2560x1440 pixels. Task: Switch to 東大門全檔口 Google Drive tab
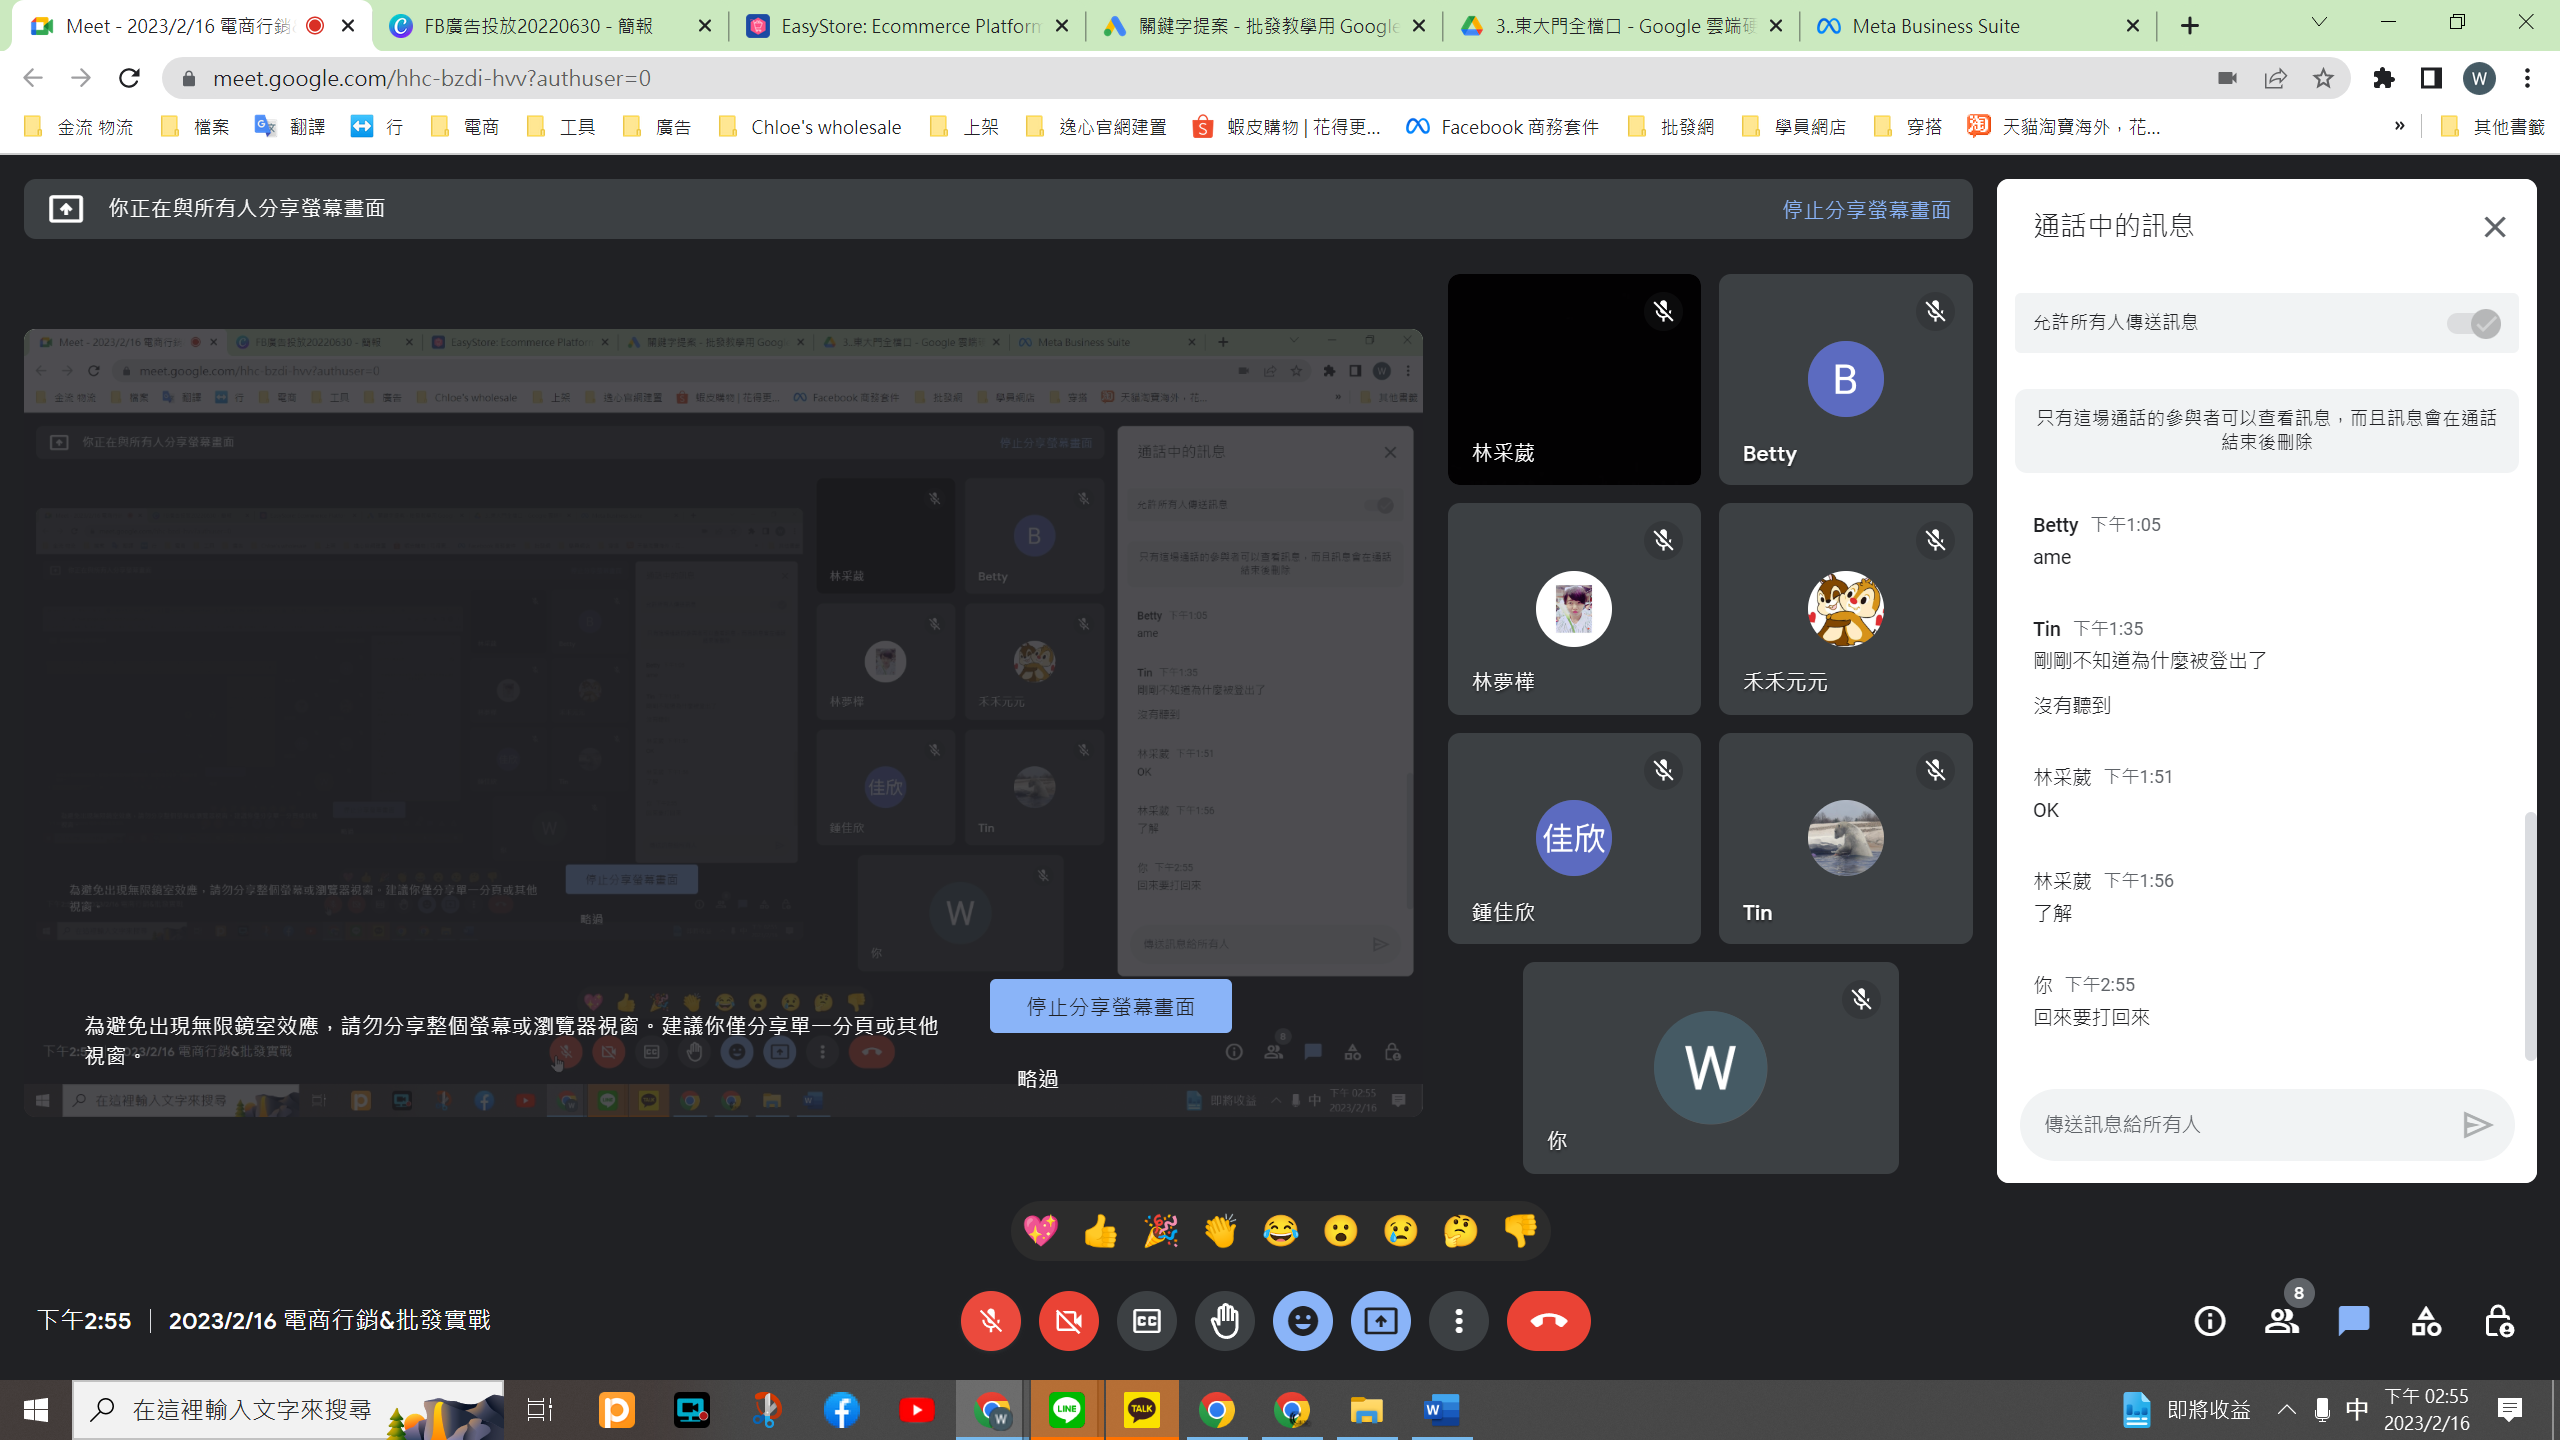[x=1622, y=26]
